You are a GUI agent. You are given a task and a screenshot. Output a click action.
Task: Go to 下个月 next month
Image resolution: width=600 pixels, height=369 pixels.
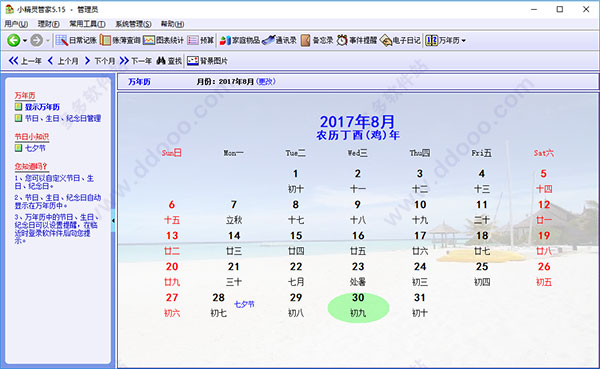coord(99,61)
